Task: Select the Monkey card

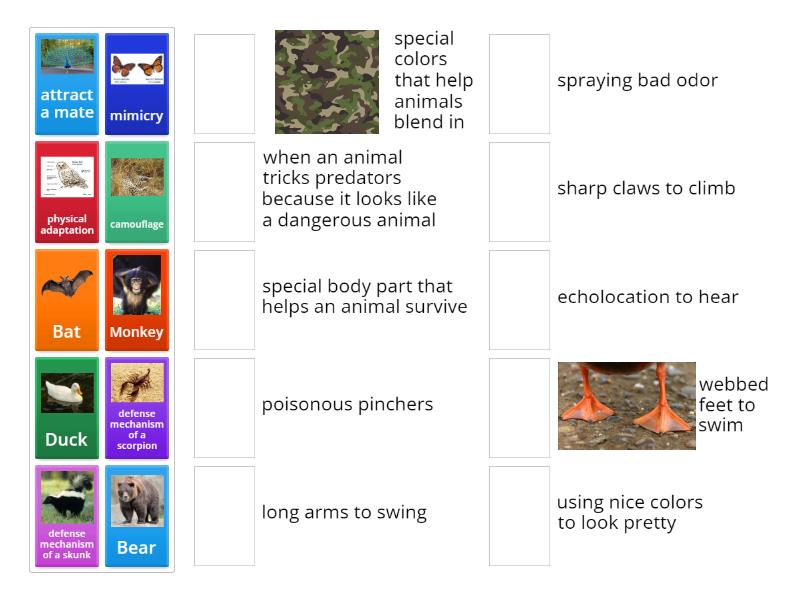Action: coord(136,298)
